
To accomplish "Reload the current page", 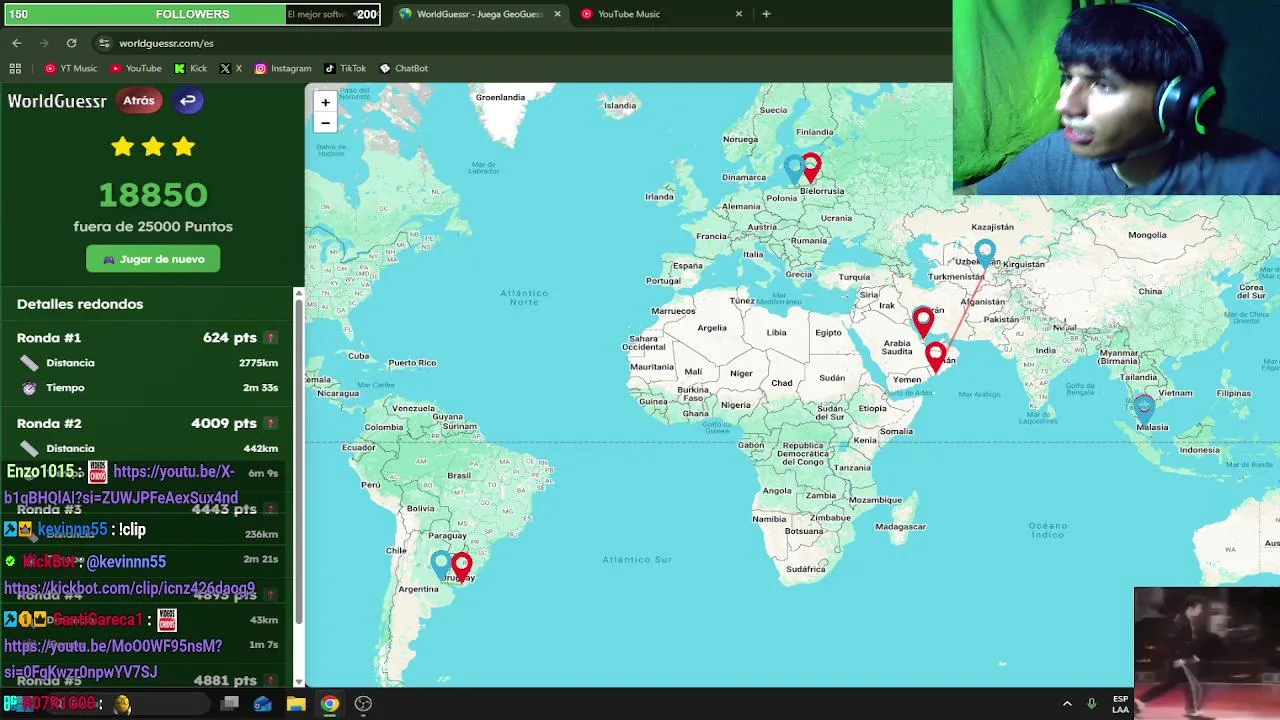I will 71,43.
